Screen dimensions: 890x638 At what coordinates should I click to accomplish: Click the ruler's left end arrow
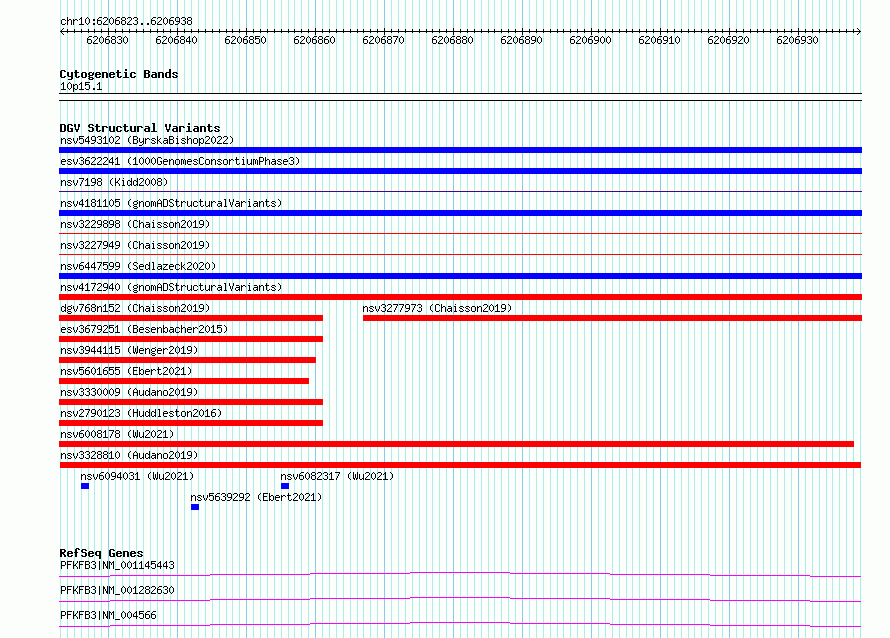click(x=62, y=31)
